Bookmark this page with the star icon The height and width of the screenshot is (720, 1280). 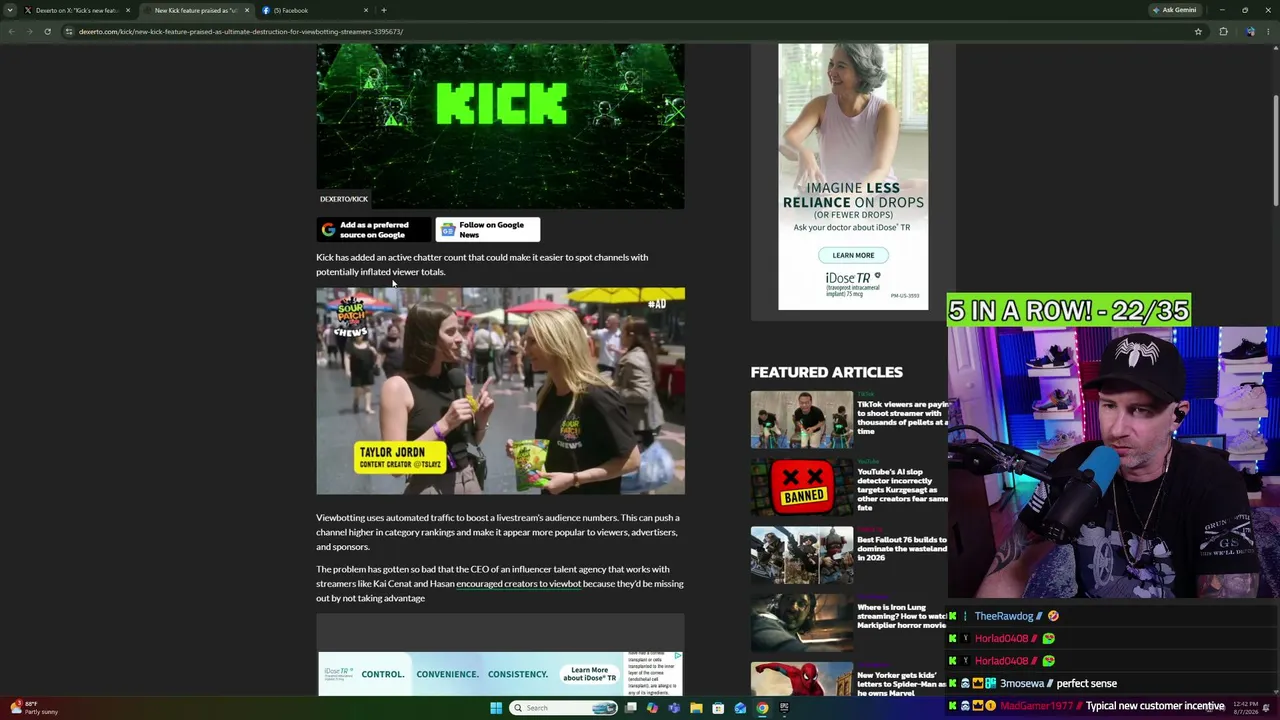1198,31
